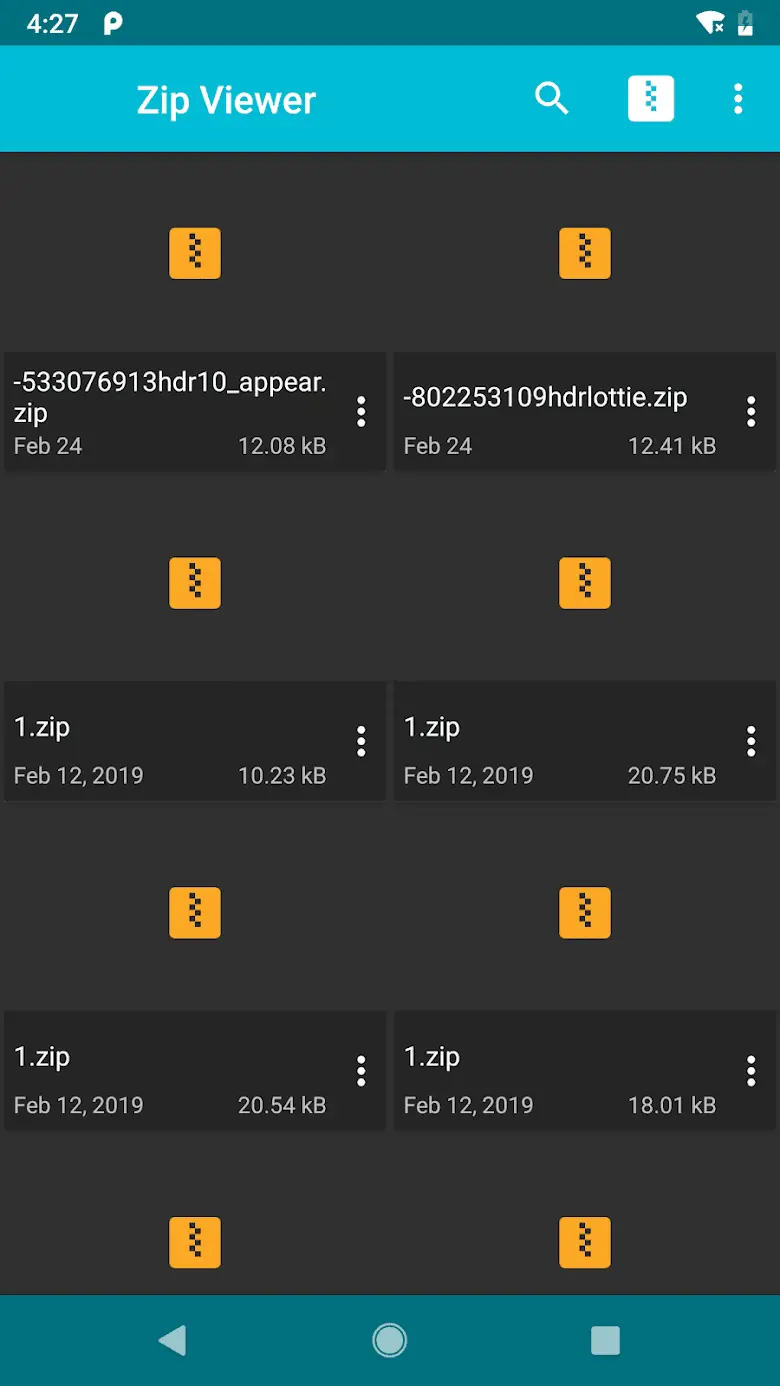
Task: Open more options for 20.54 kB 1.zip
Action: [361, 1071]
